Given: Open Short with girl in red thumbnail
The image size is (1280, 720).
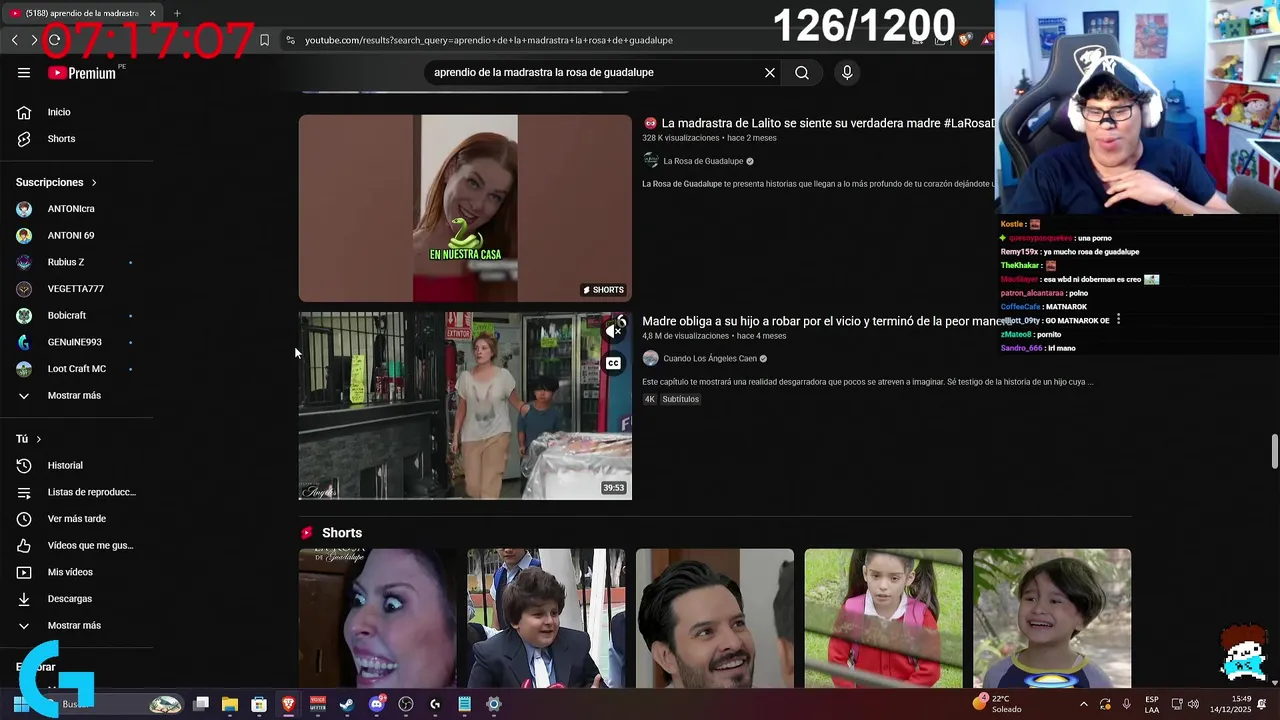Looking at the screenshot, I should click(884, 618).
